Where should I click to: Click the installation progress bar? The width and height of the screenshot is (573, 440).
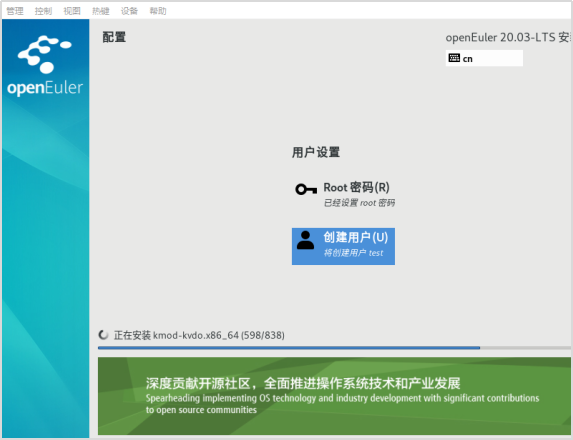(334, 348)
